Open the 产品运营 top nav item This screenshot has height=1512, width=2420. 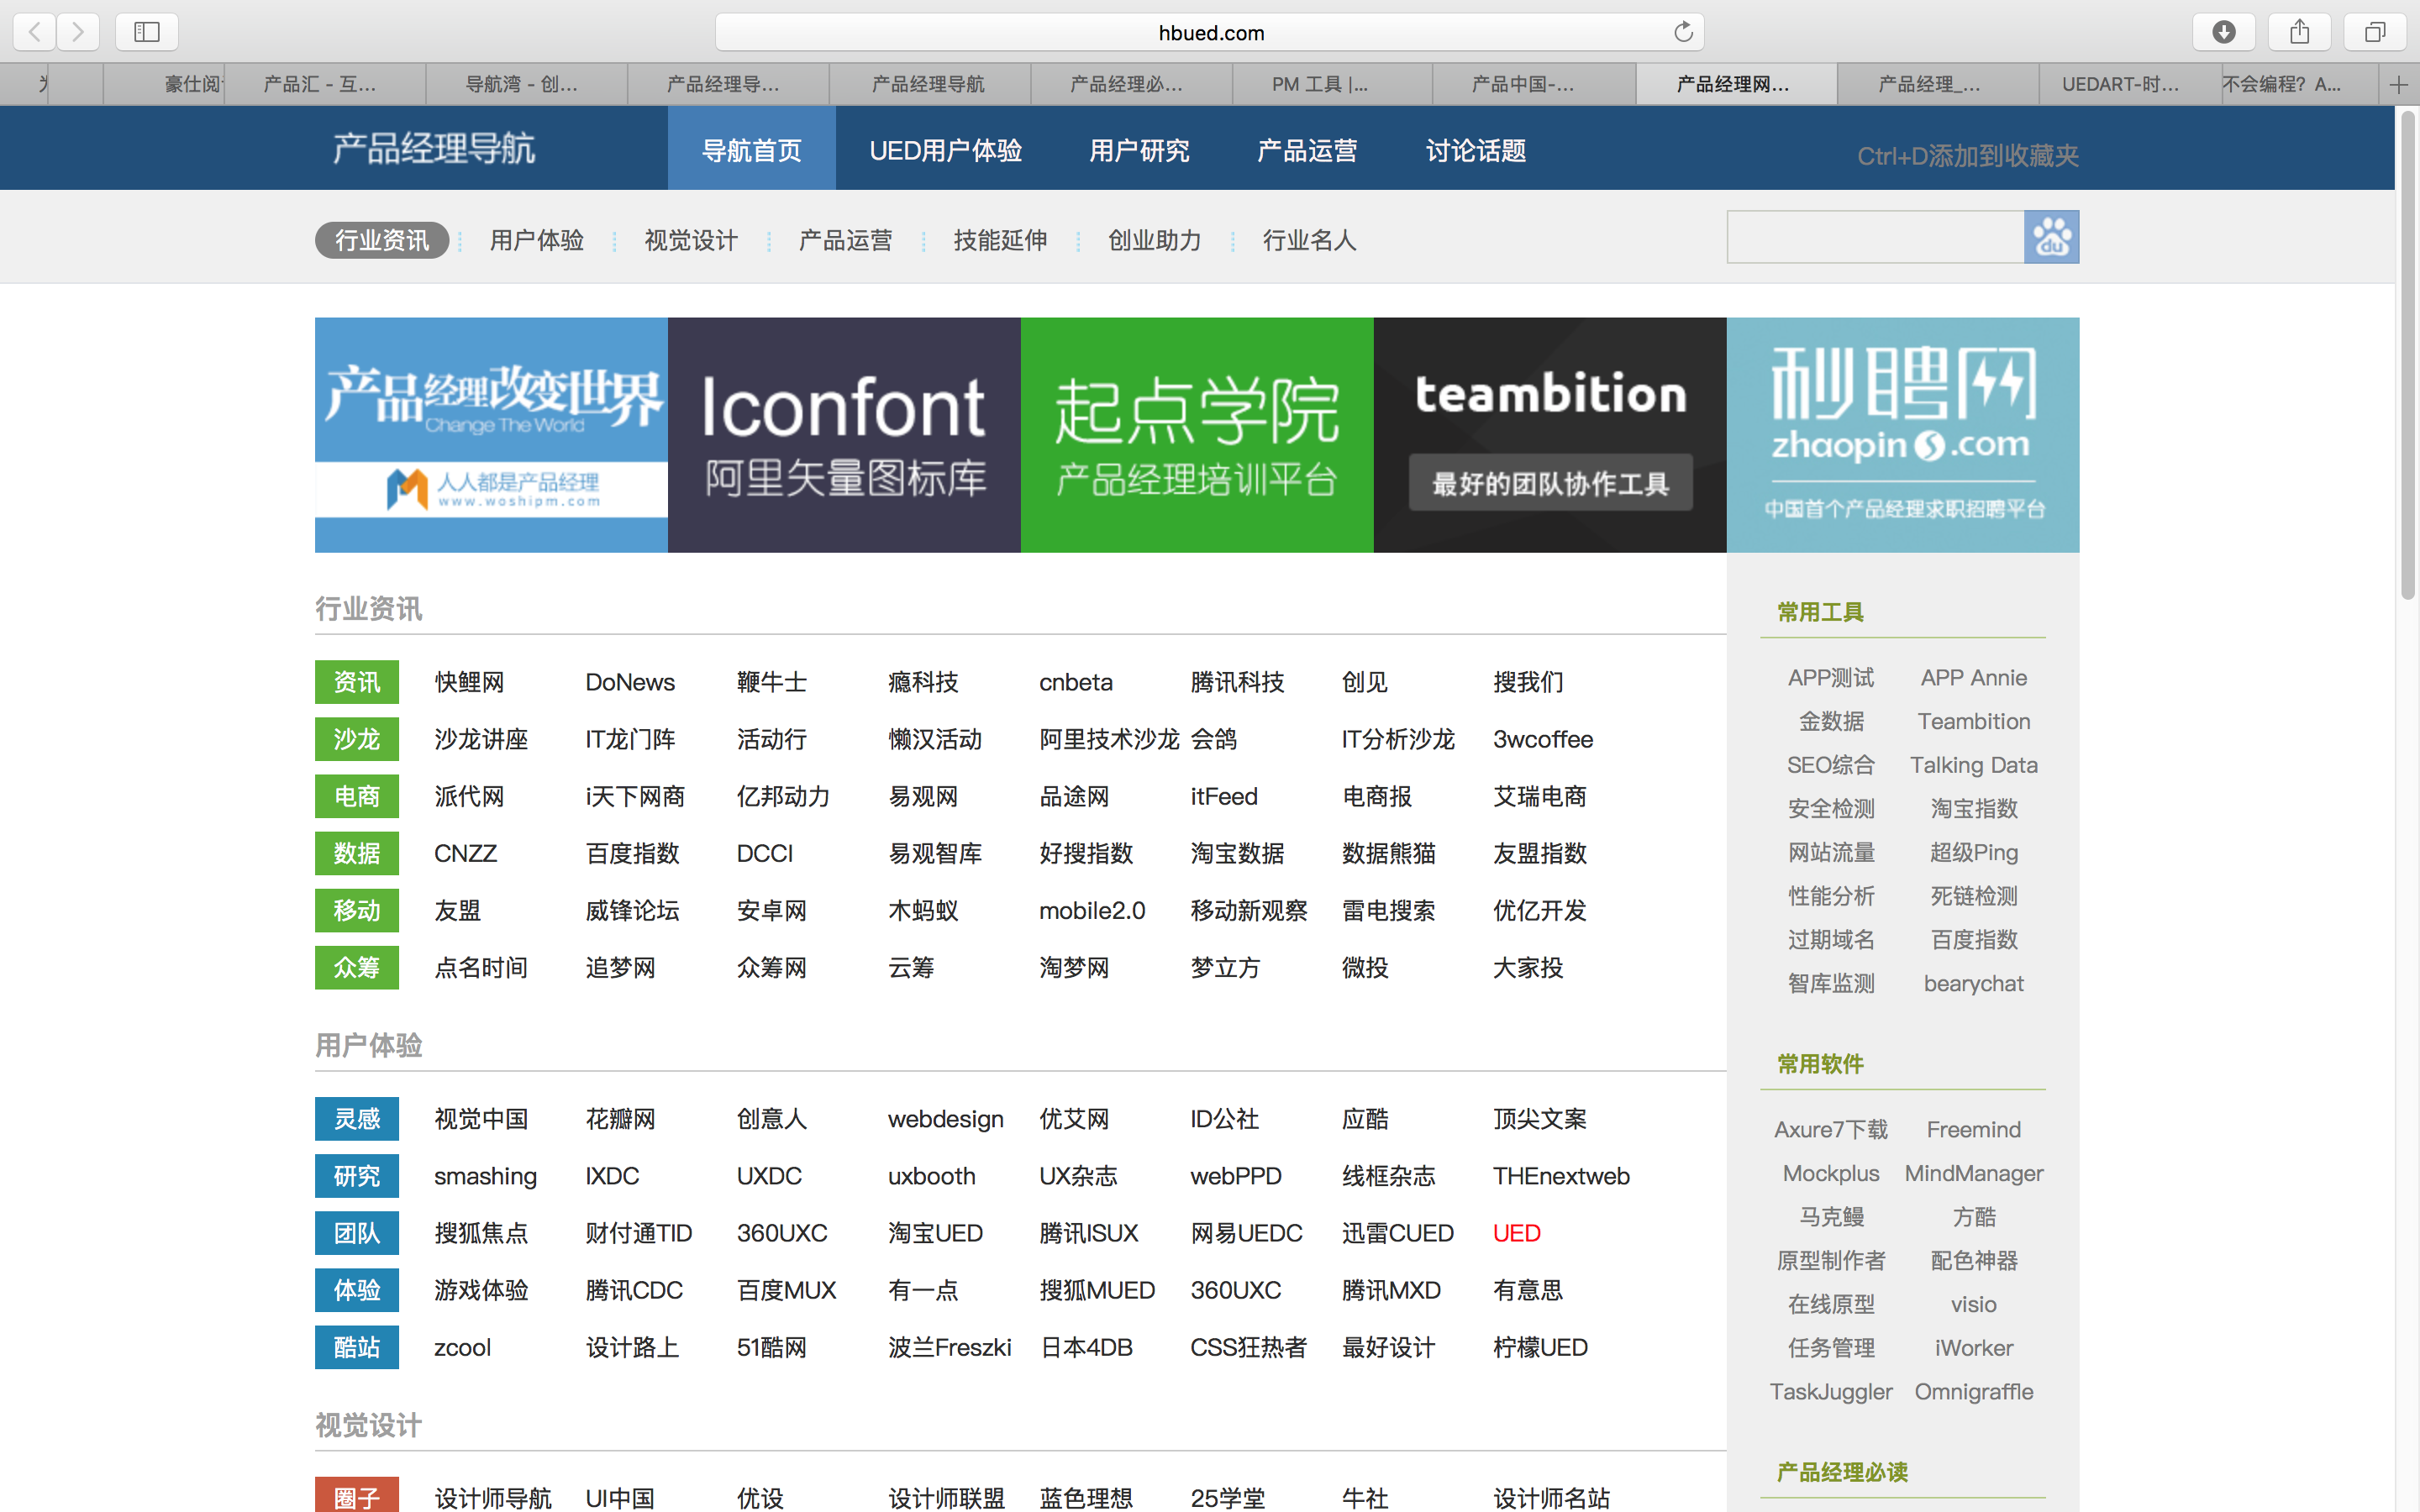pyautogui.click(x=1307, y=150)
